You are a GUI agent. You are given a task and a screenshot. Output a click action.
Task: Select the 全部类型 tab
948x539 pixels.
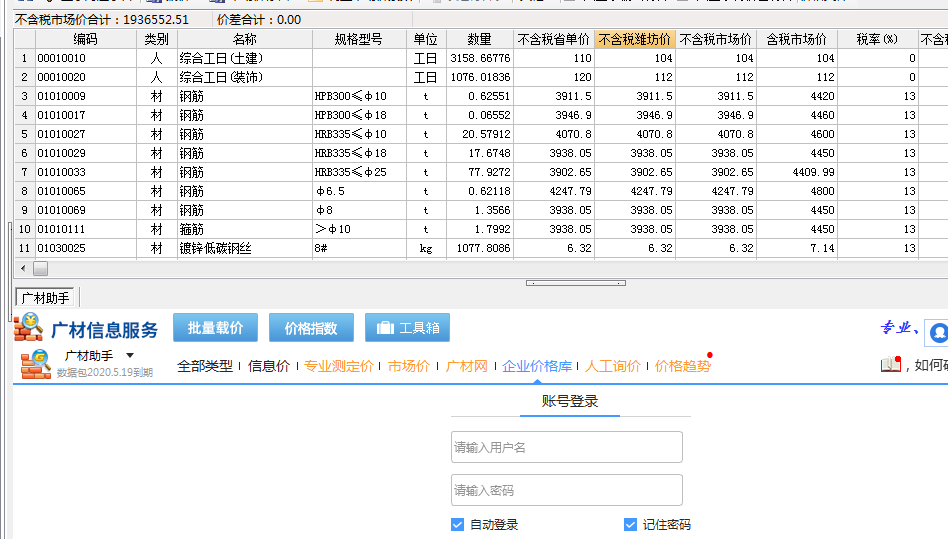[x=205, y=366]
